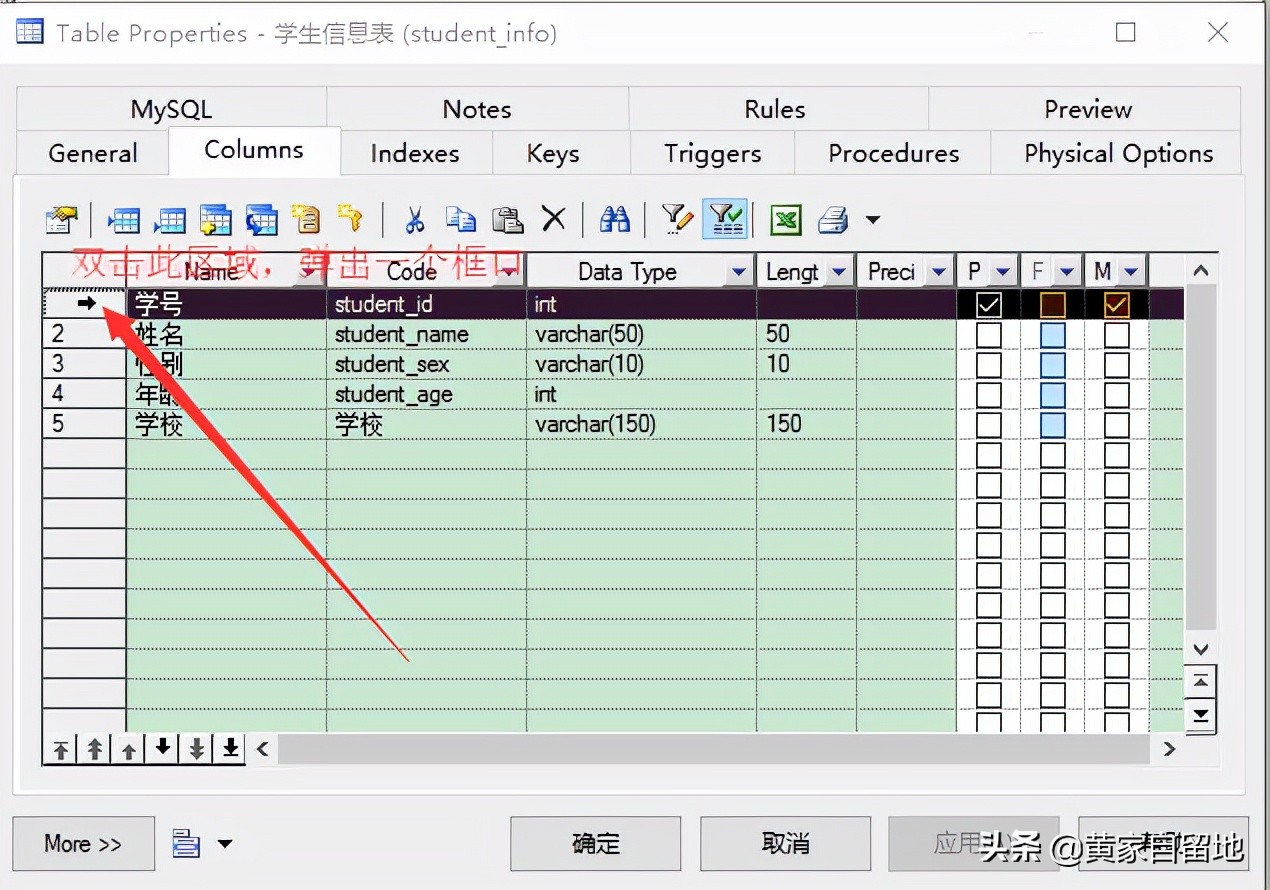This screenshot has width=1270, height=890.
Task: Enable the F checkbox for student_age
Action: click(x=1052, y=394)
